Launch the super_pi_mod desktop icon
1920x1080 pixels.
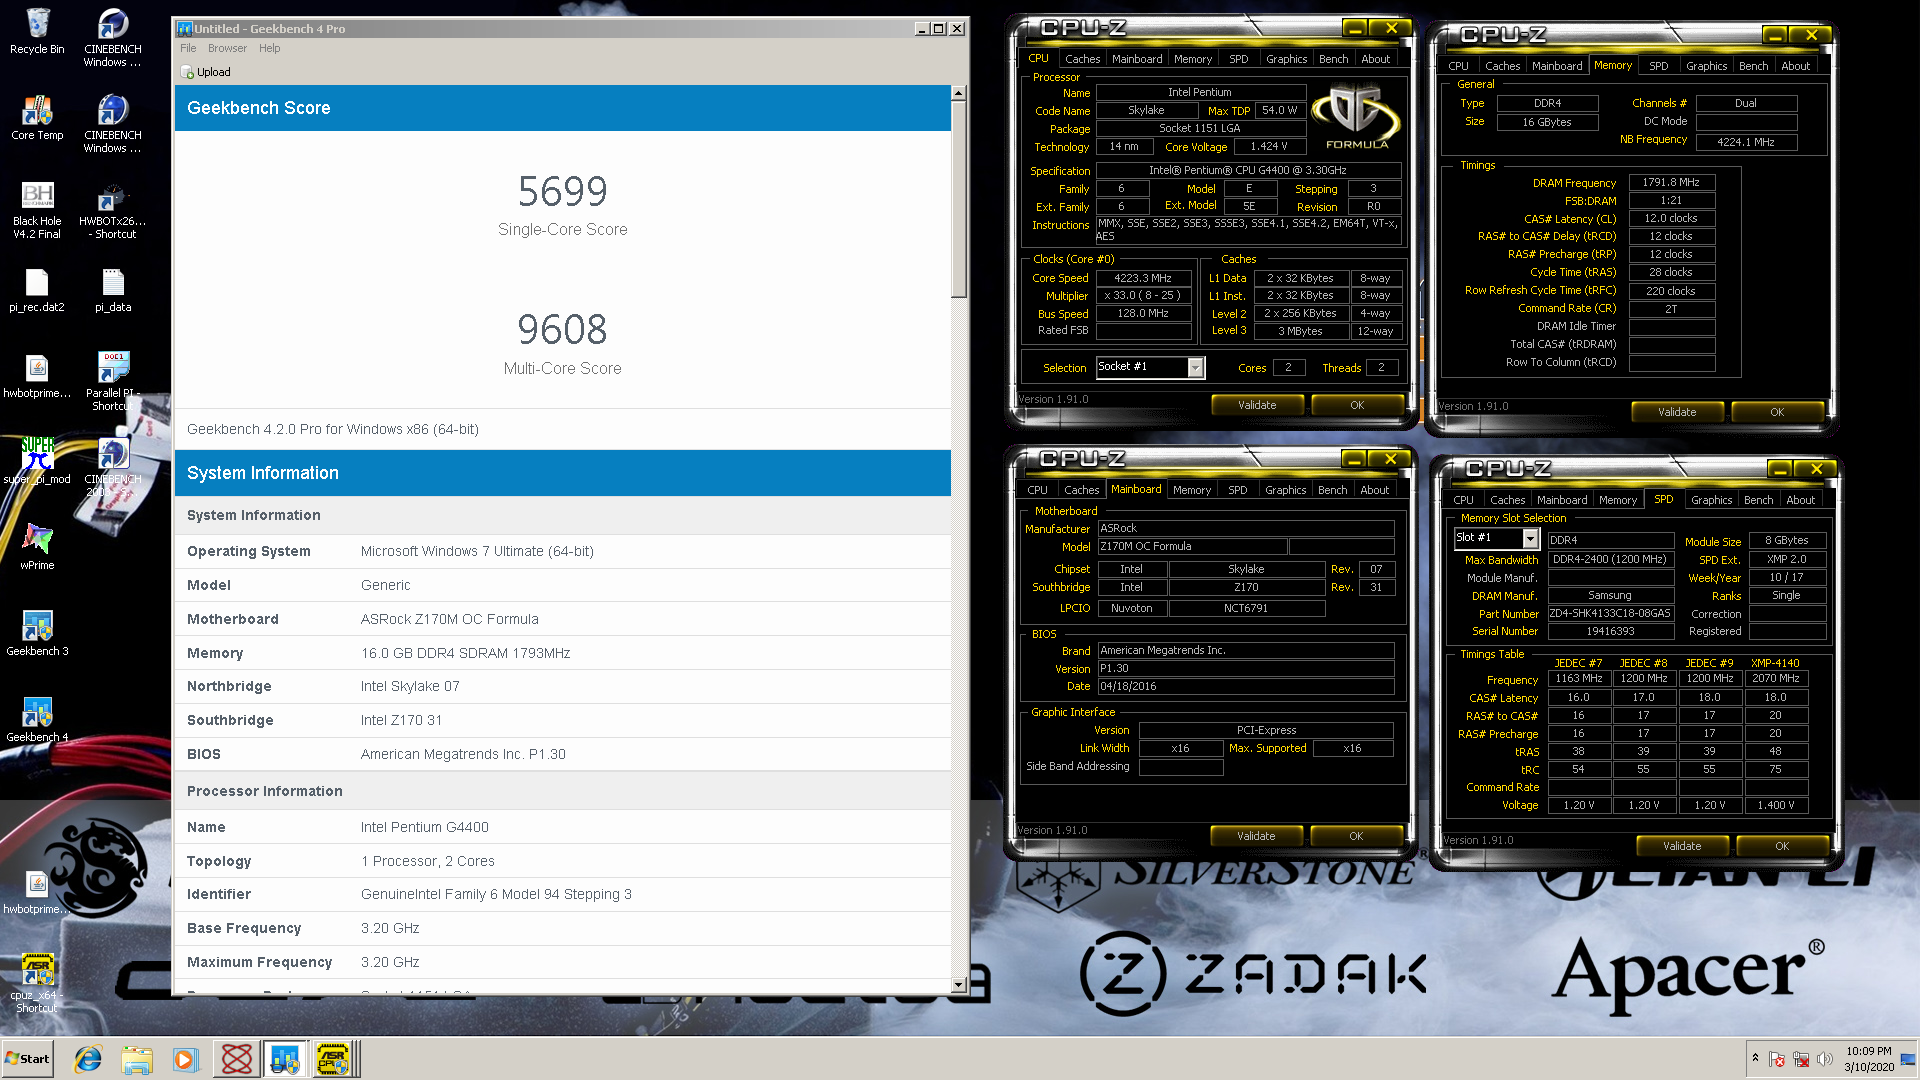tap(37, 460)
